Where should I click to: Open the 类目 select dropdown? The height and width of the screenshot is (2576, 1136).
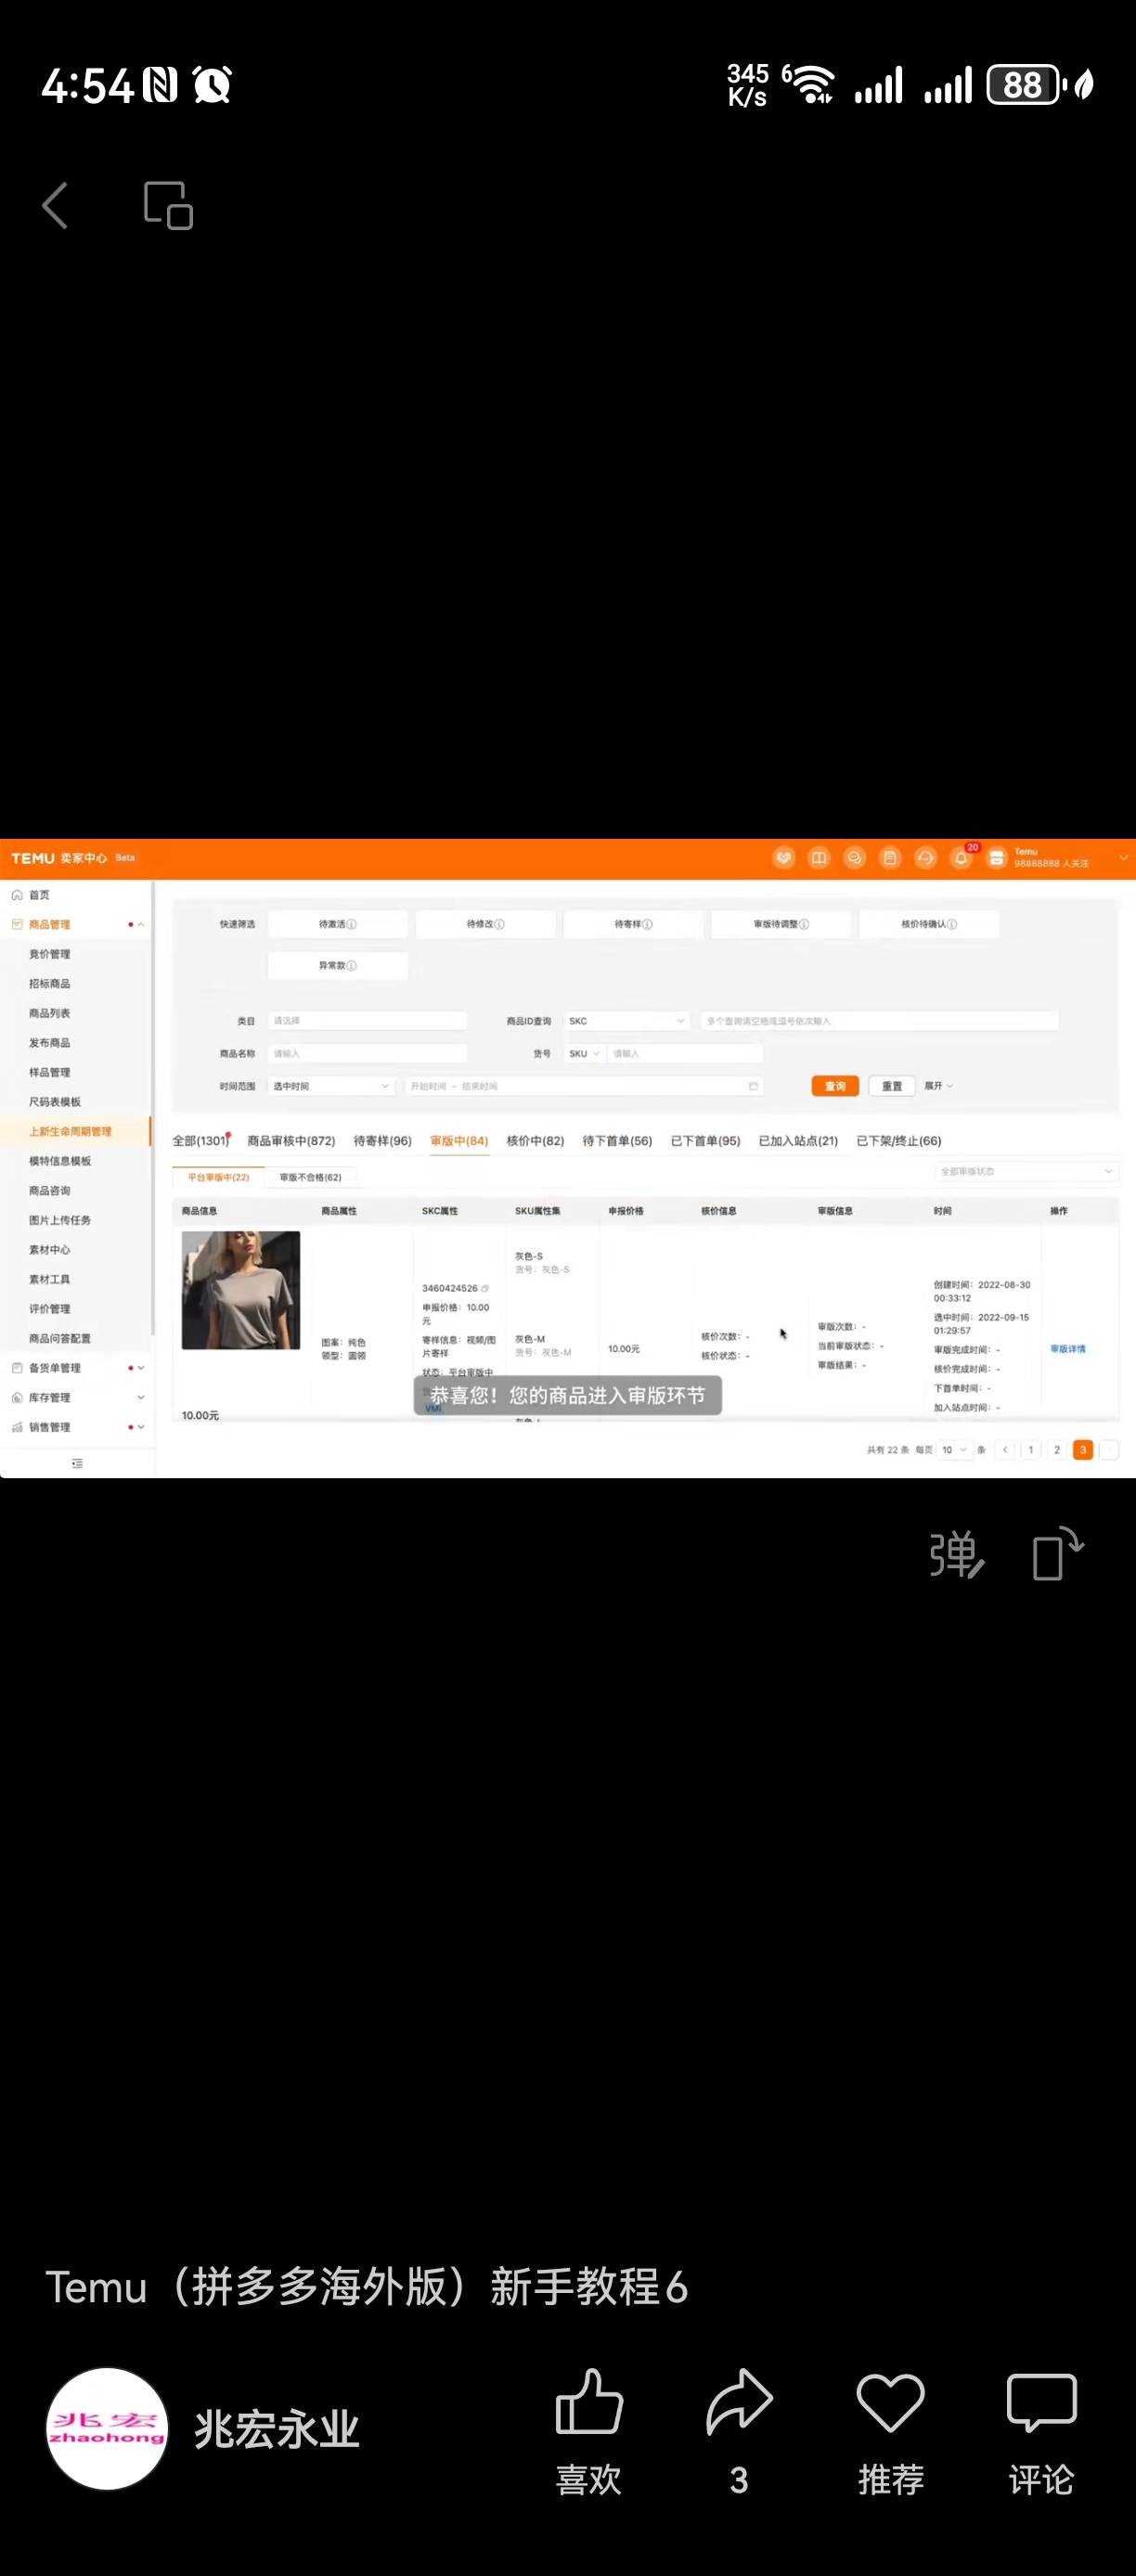click(367, 1021)
